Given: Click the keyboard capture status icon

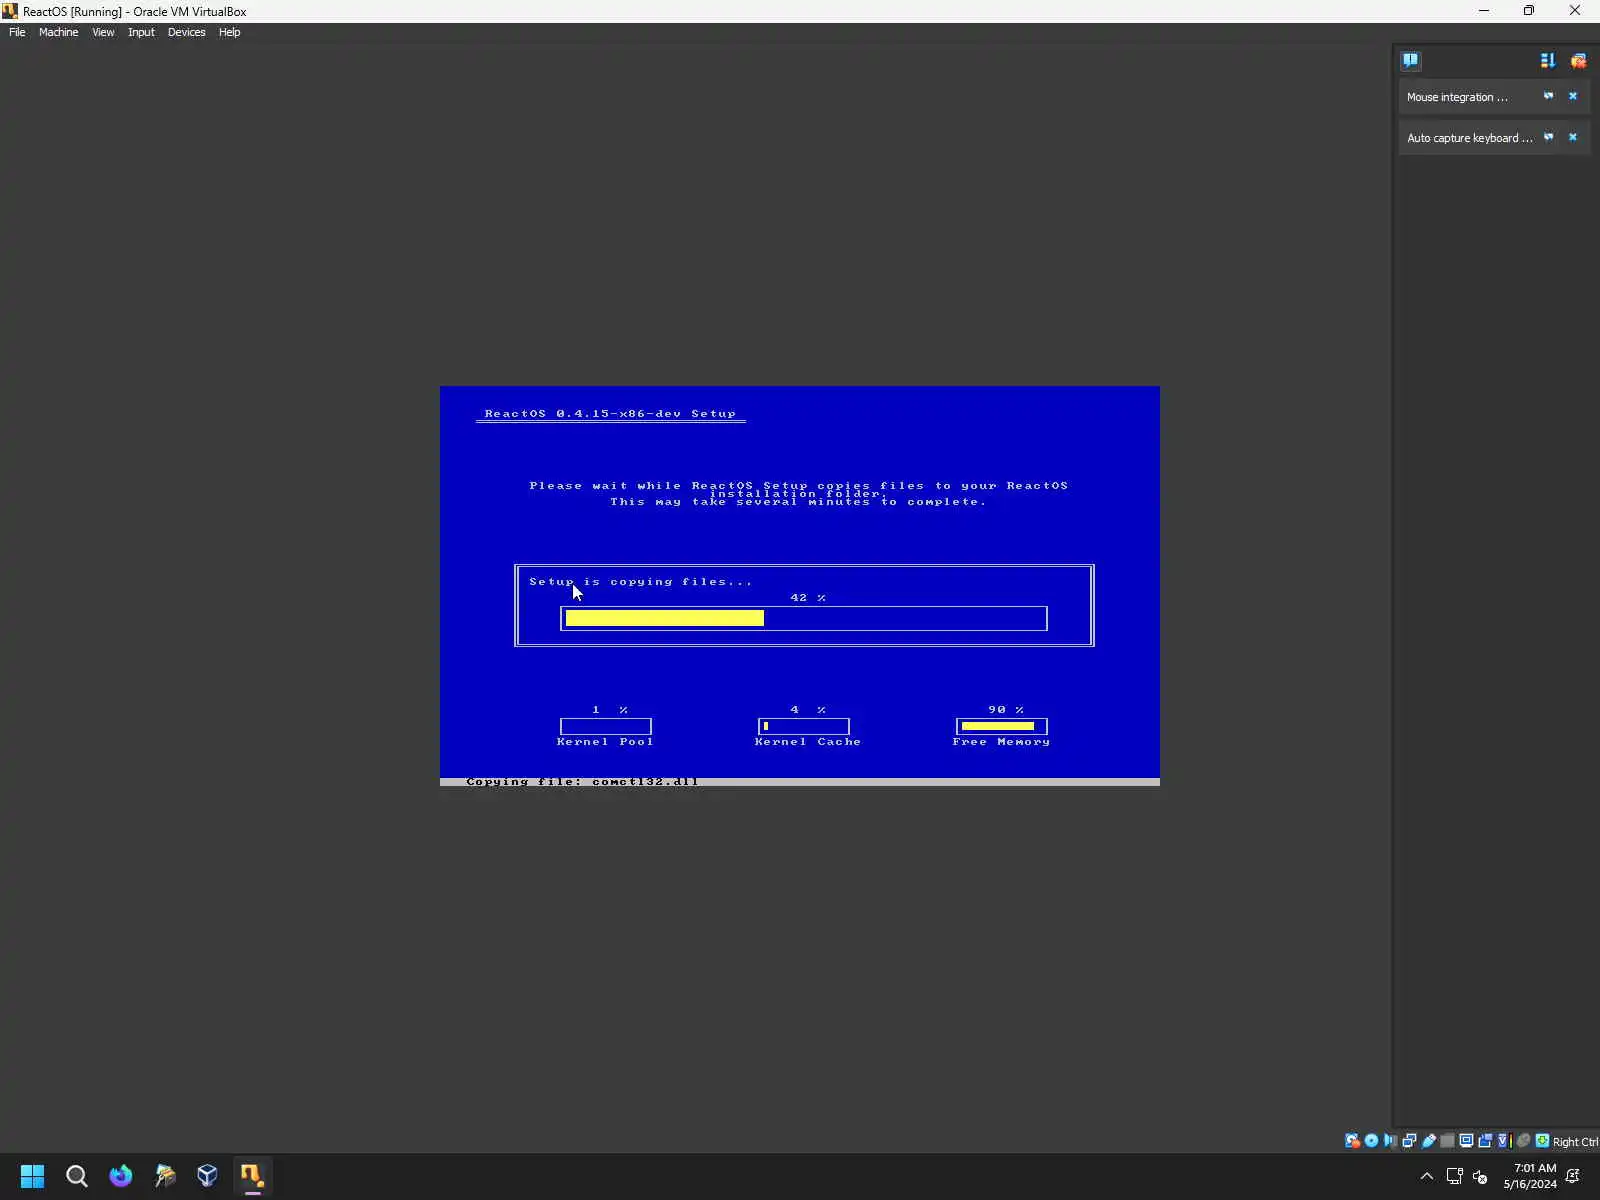Looking at the screenshot, I should 1542,1141.
